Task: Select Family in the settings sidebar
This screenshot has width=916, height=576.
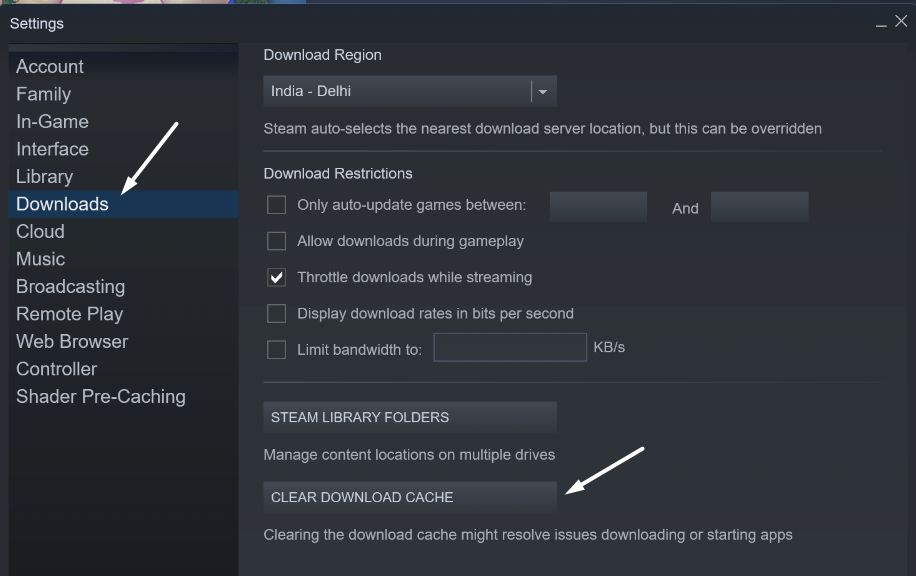Action: 44,94
